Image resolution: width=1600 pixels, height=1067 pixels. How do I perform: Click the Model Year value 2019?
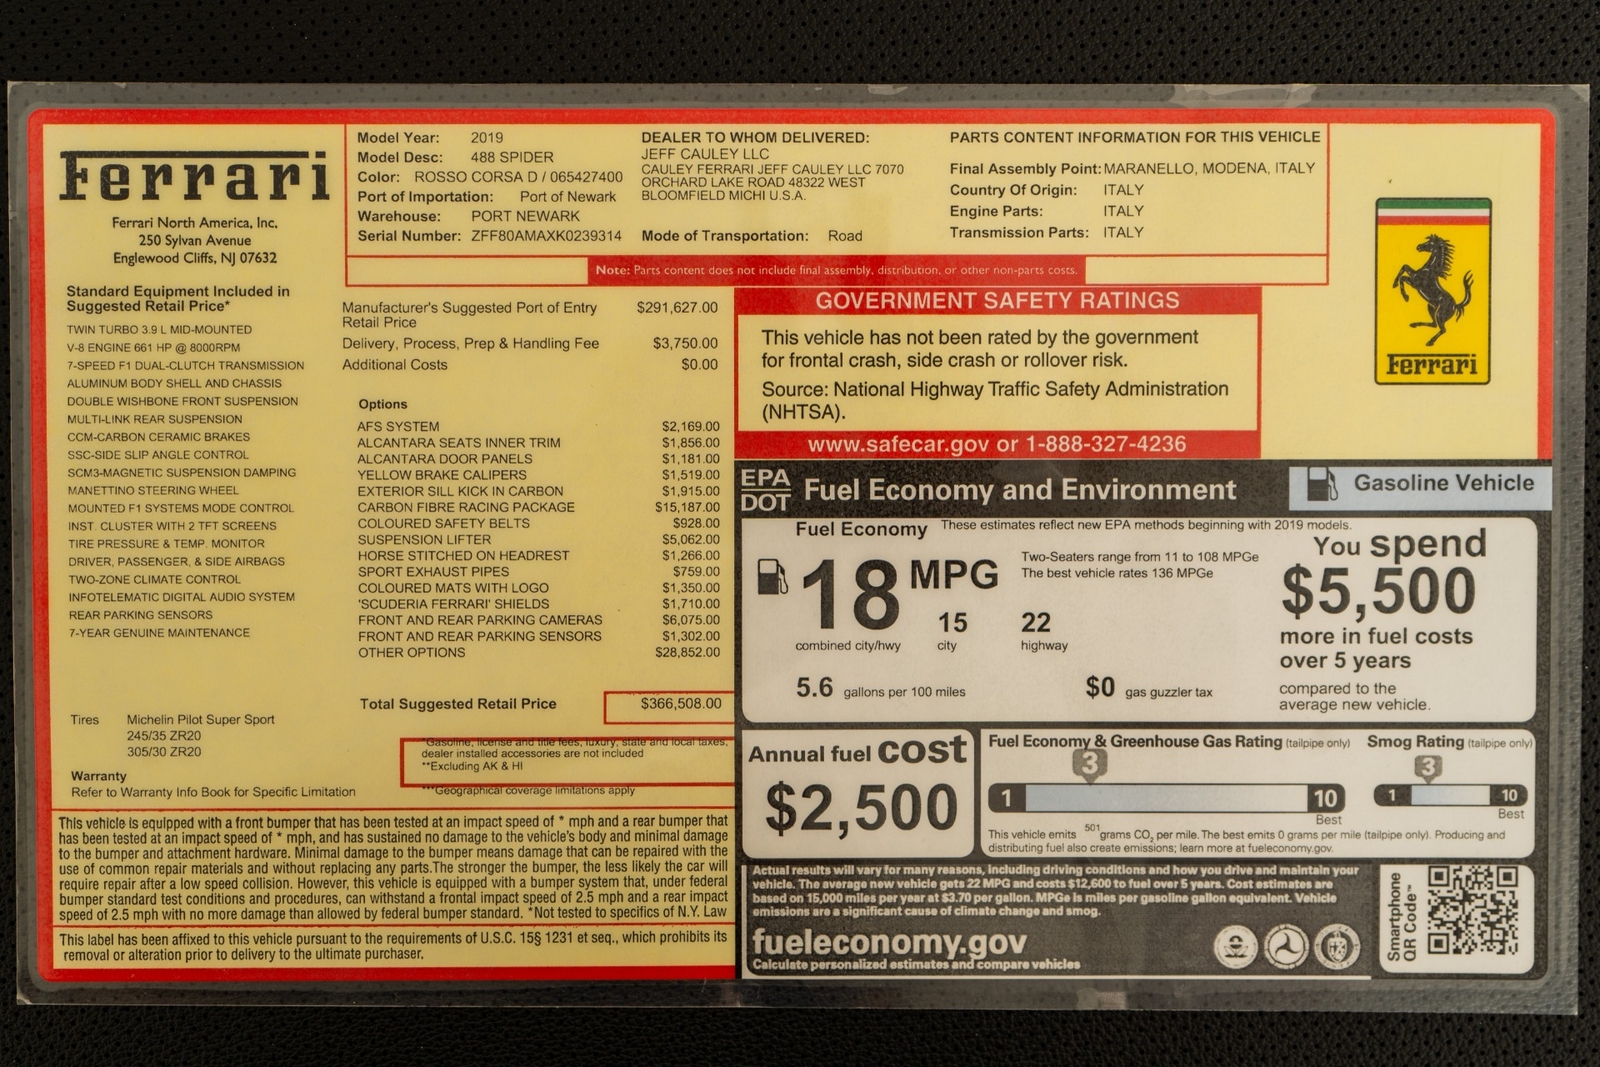click(487, 138)
